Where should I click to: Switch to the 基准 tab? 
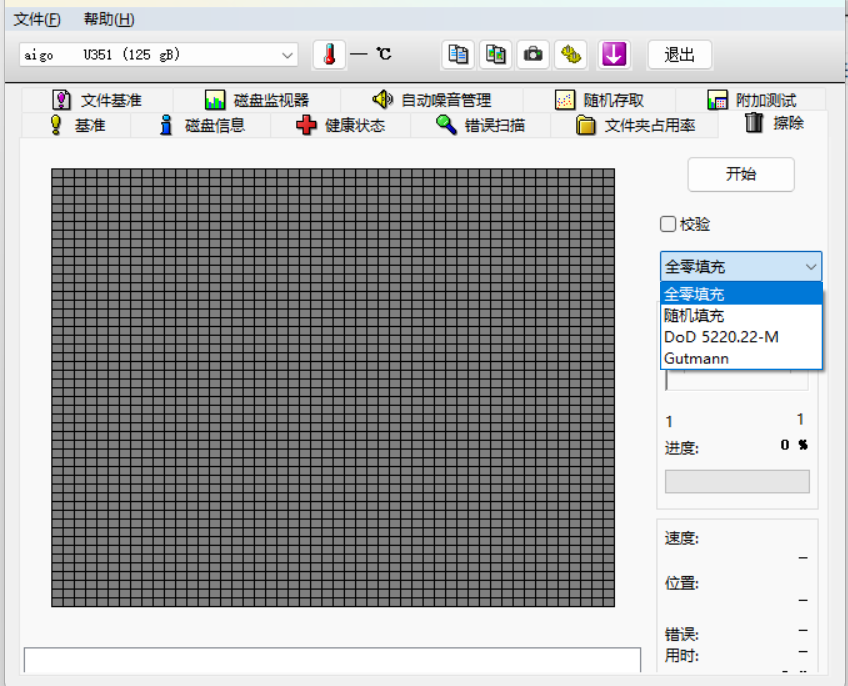76,126
